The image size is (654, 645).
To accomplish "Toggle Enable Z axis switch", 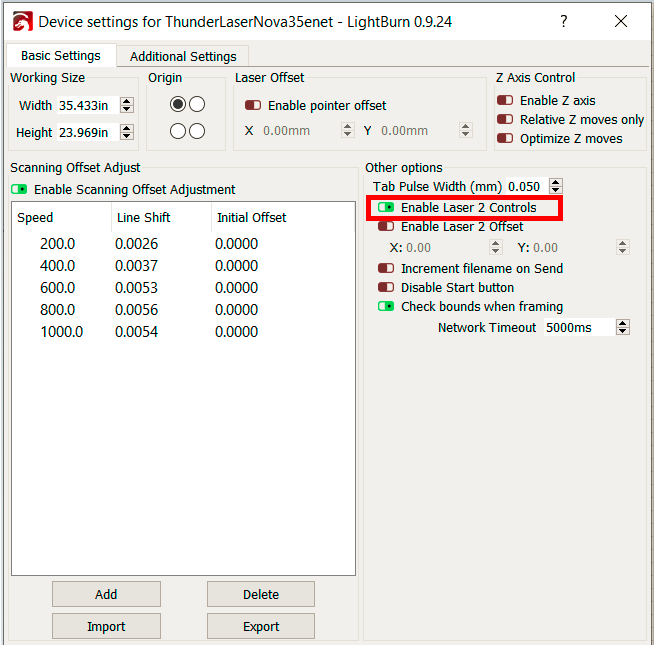I will click(505, 101).
